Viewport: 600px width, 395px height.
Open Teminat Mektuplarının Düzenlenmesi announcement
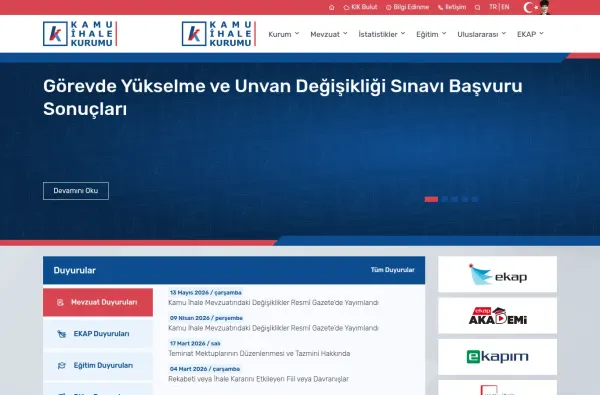click(x=259, y=353)
